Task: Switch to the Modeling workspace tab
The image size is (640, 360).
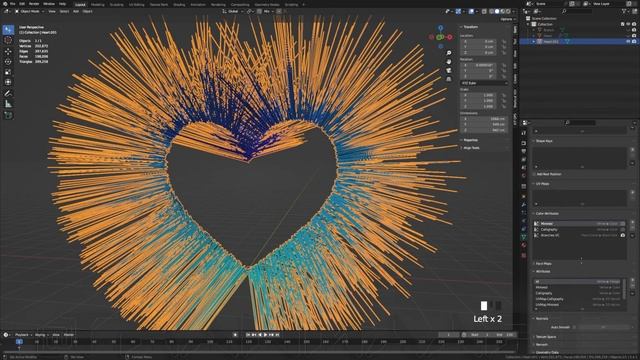Action: 98,4
